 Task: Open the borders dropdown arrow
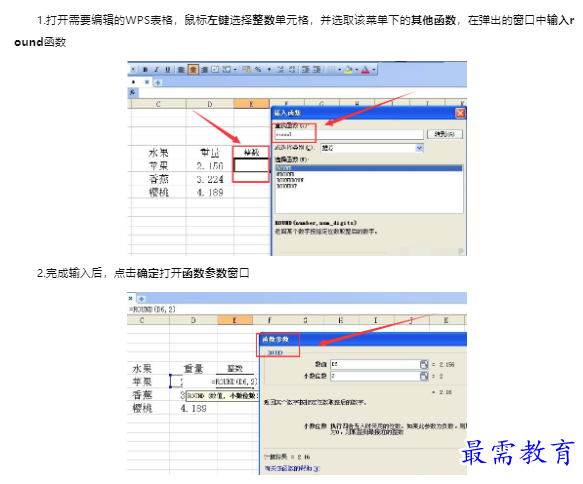(x=339, y=70)
